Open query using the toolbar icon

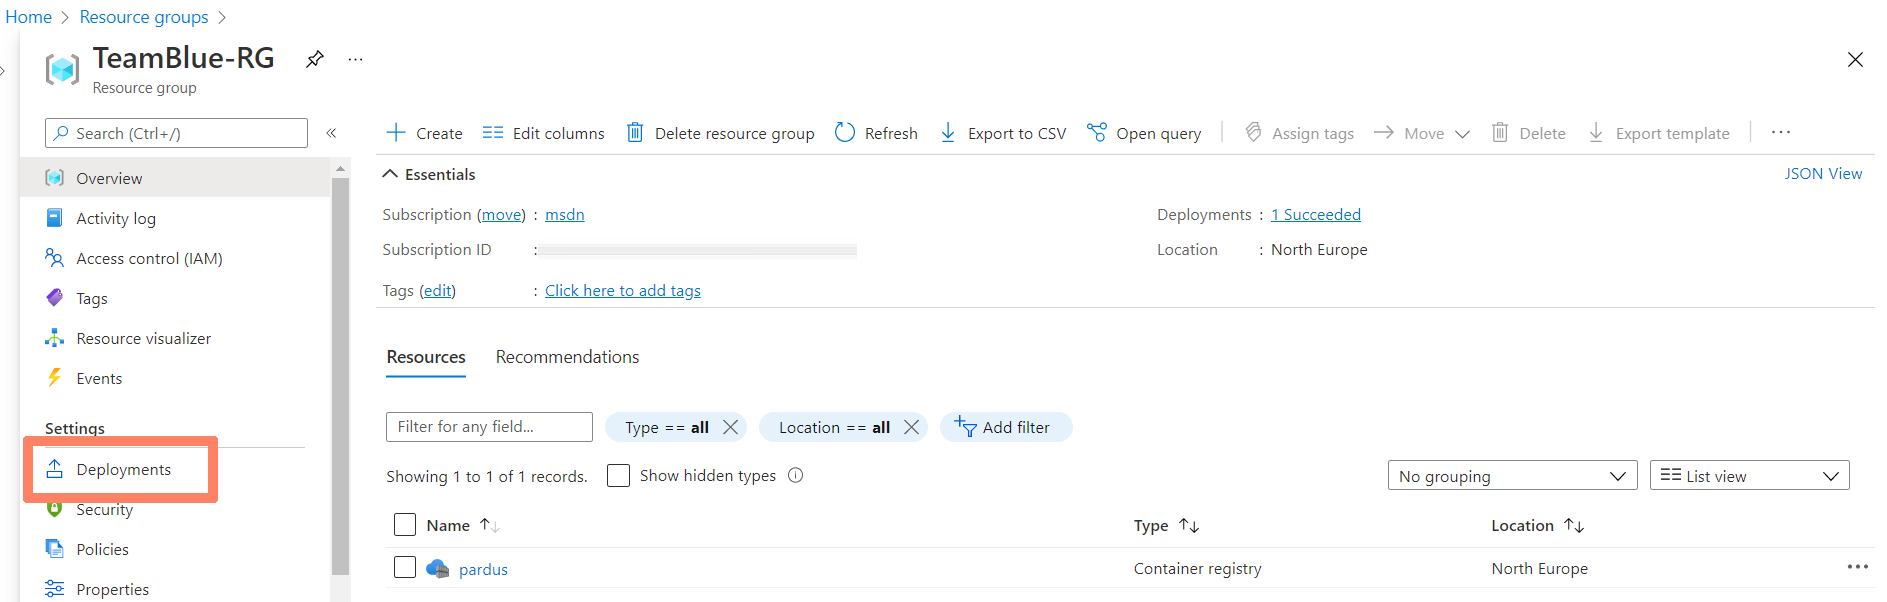pos(1097,133)
